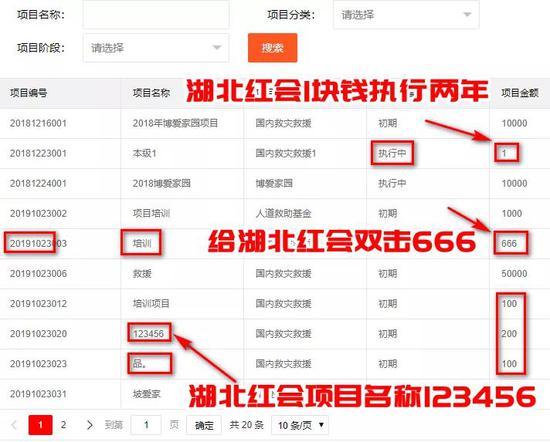The image size is (550, 442).
Task: Click the 项目编号 column header
Action: click(x=29, y=93)
